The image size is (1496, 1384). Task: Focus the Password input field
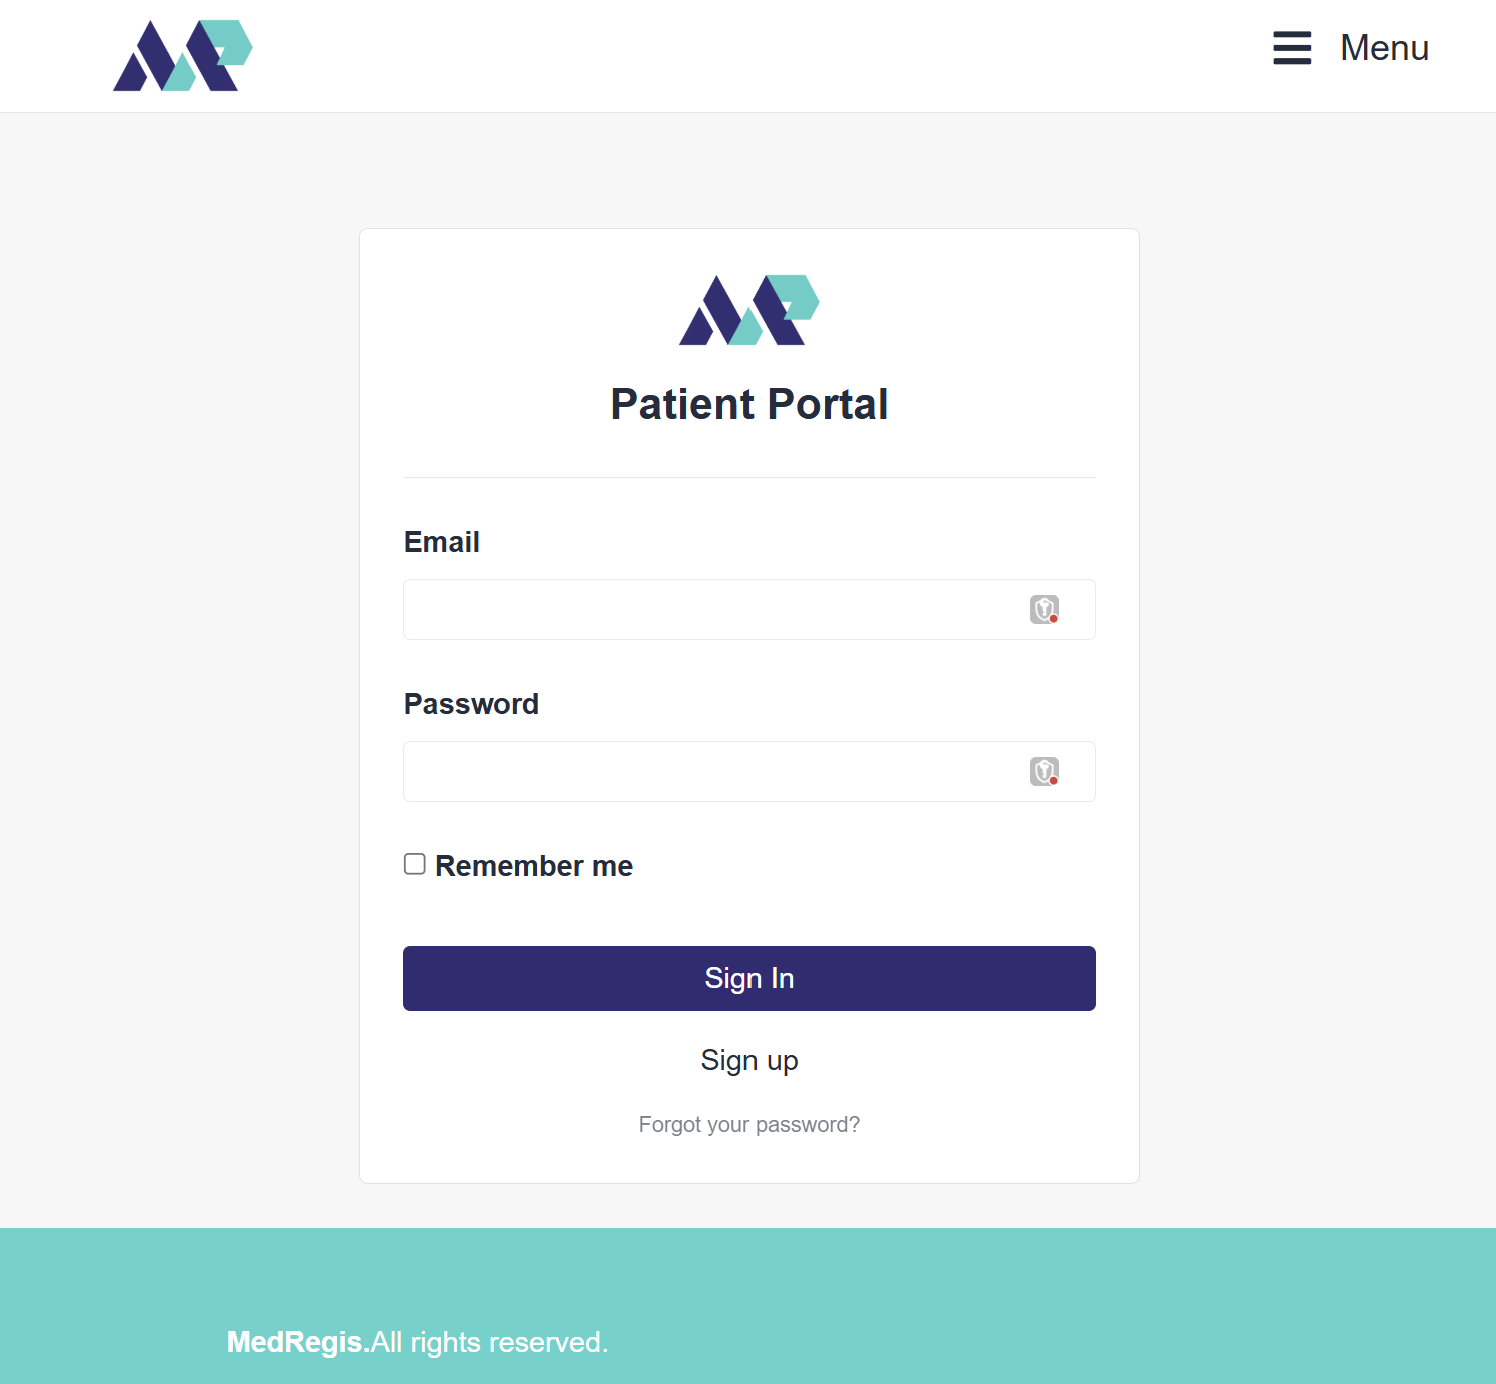coord(710,772)
